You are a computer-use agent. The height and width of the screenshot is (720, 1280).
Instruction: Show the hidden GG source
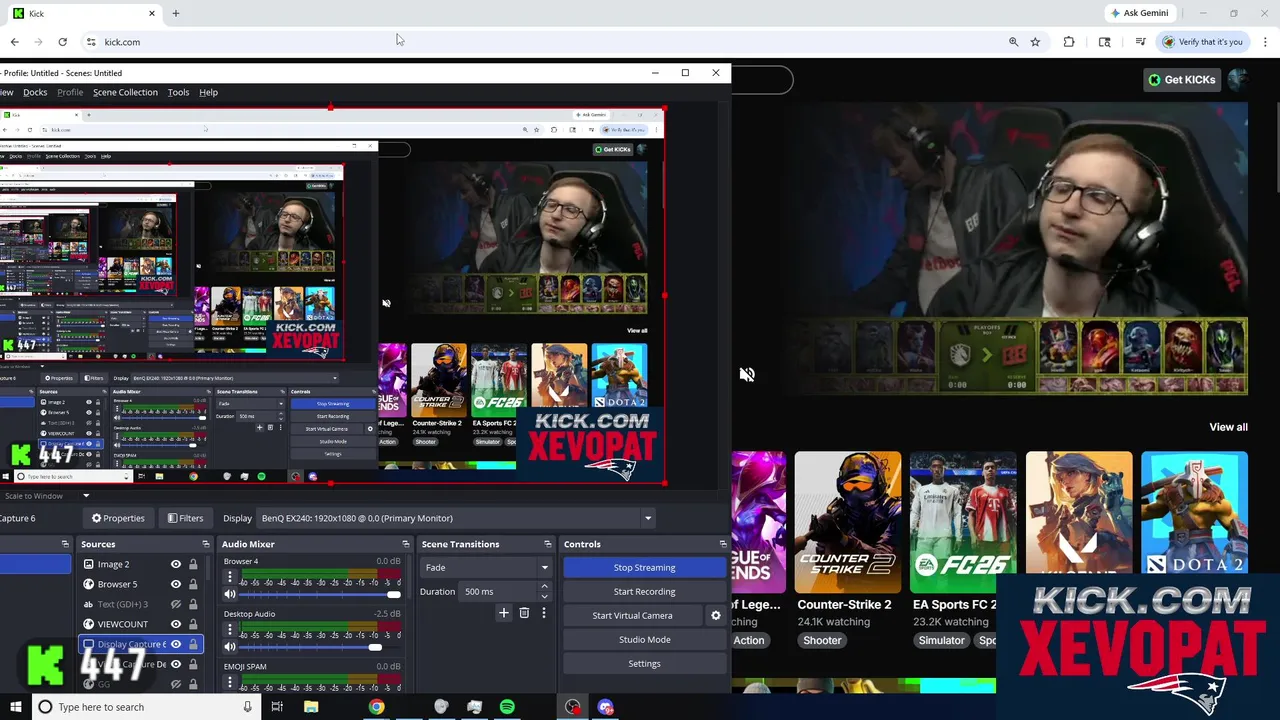point(176,684)
